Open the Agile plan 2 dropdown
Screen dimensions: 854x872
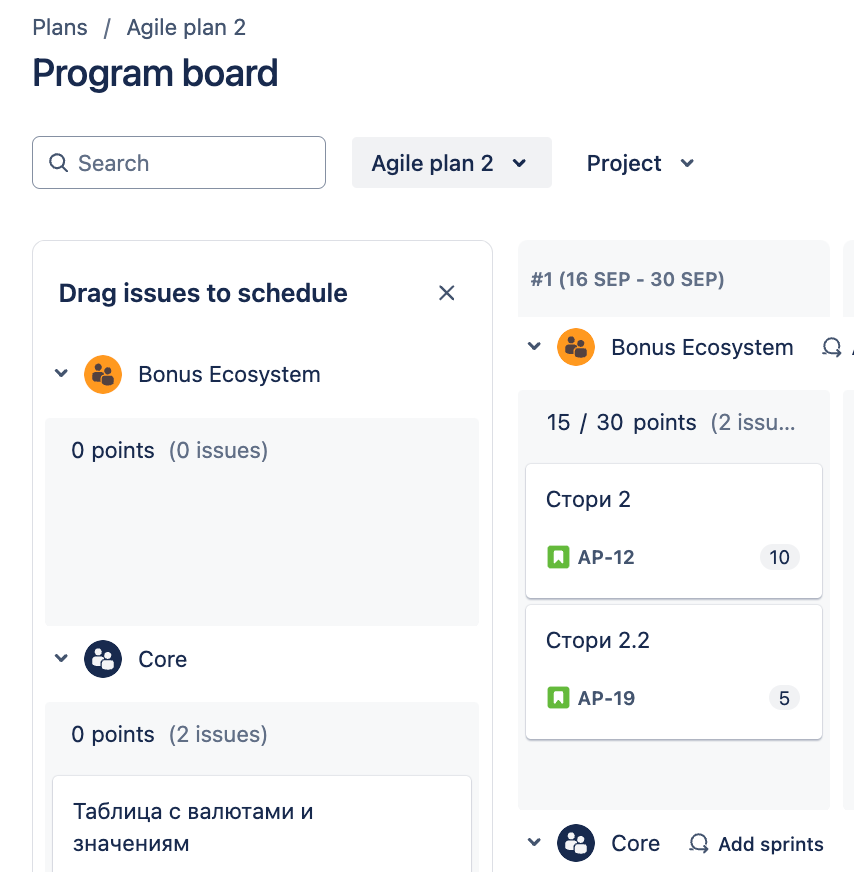point(451,163)
